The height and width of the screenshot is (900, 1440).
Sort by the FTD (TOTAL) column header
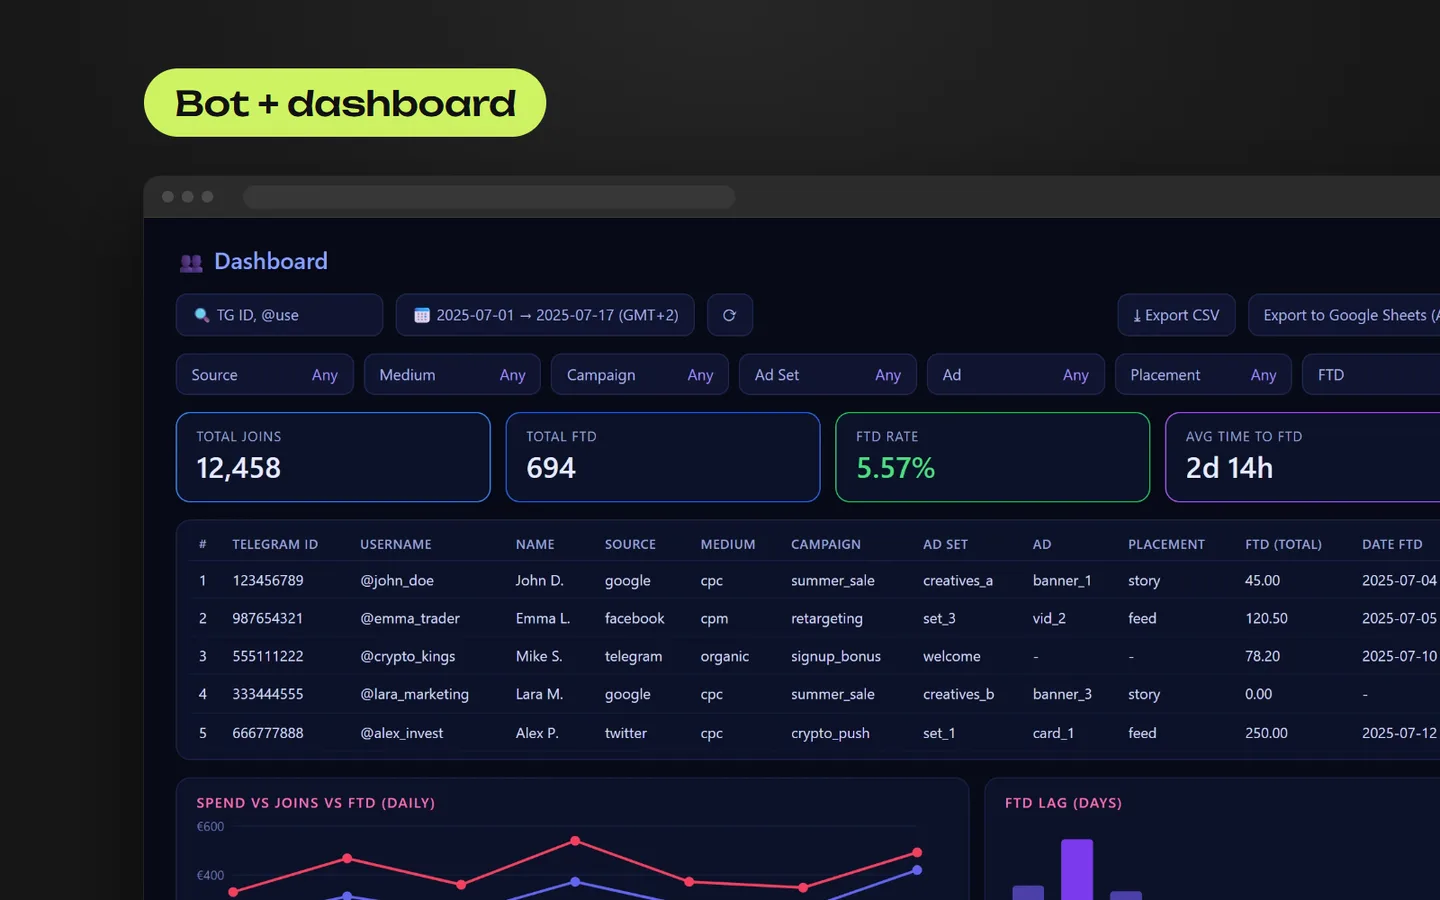point(1283,544)
